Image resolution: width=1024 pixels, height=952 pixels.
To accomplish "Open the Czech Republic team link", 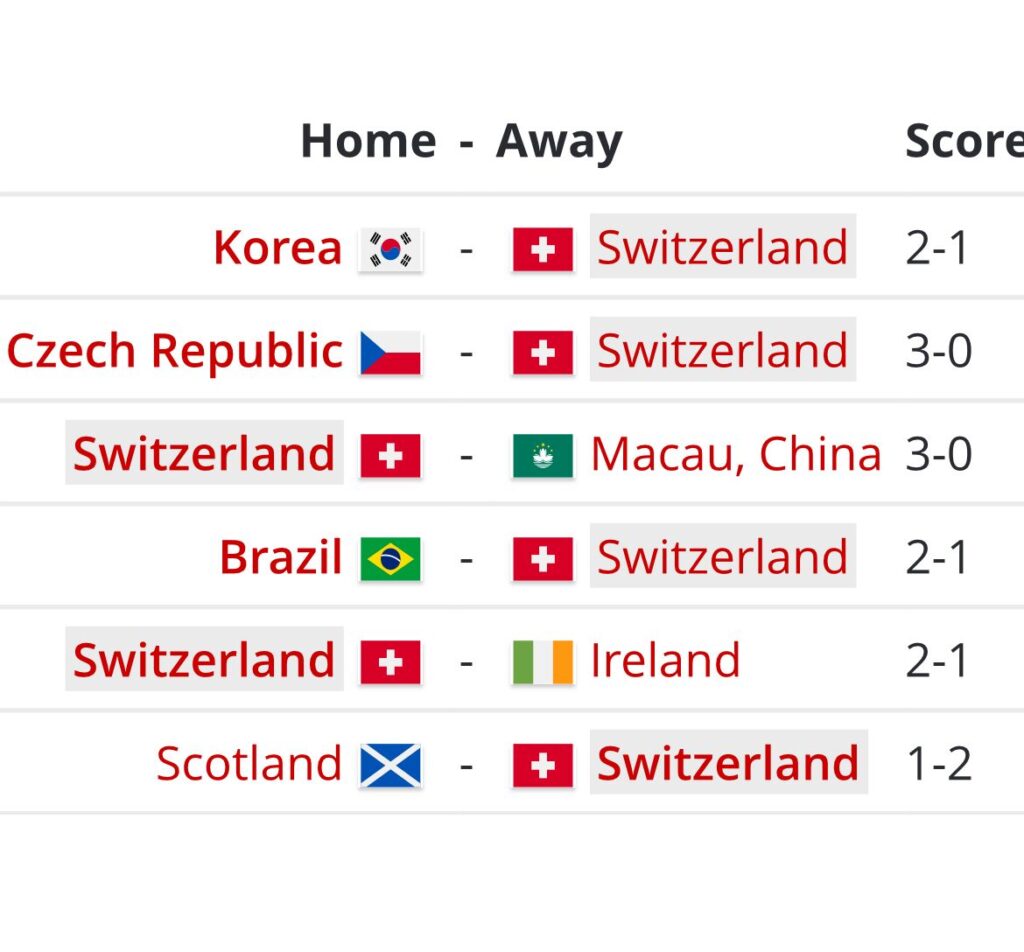I will pos(174,351).
